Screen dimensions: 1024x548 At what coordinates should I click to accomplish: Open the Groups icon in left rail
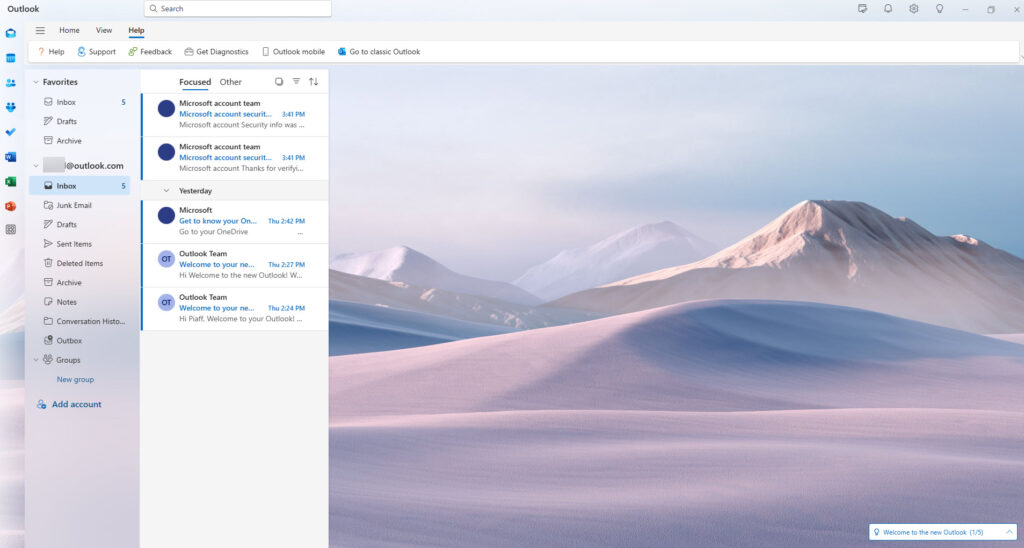[10, 107]
